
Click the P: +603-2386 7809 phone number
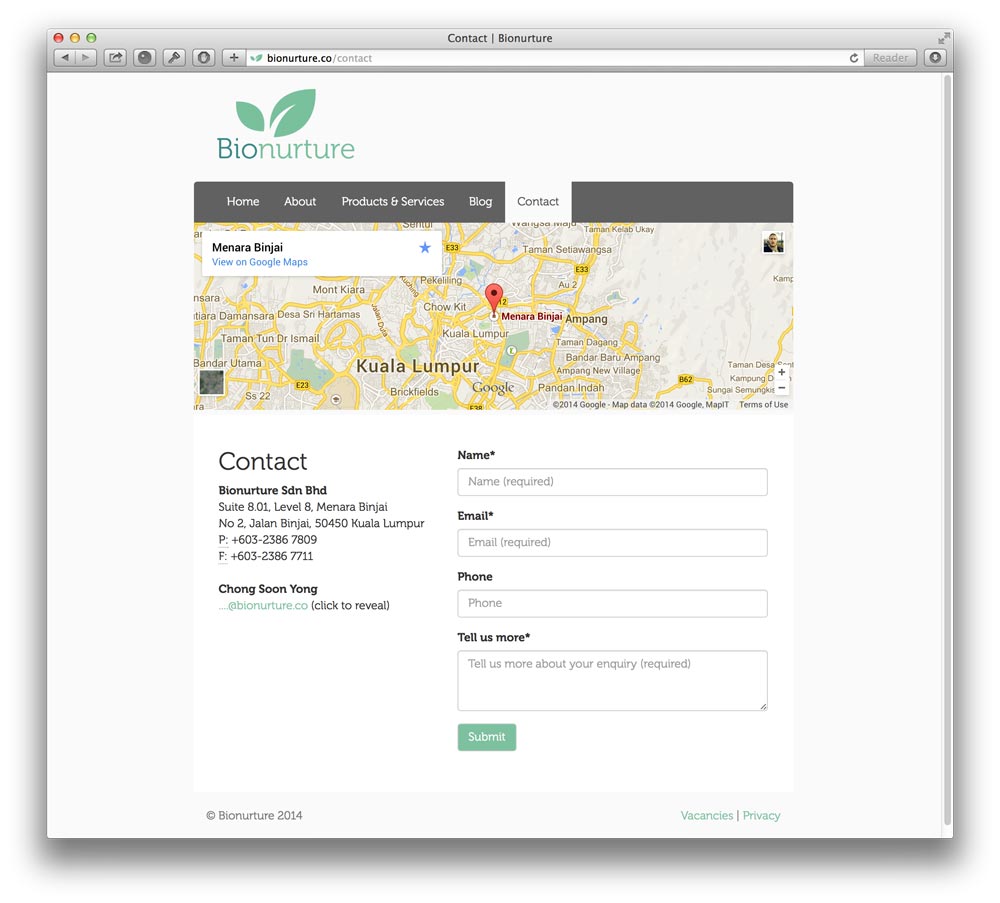click(x=267, y=540)
